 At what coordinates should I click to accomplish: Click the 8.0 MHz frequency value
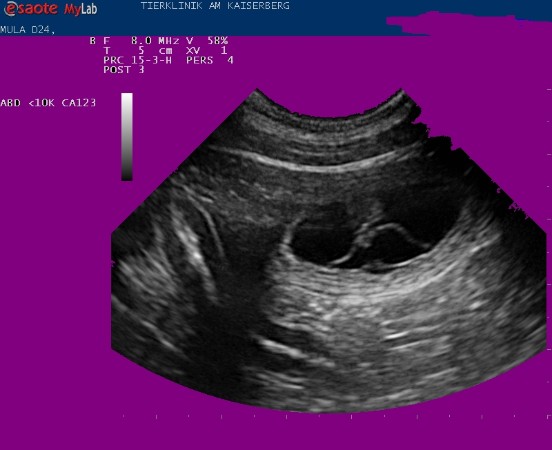155,40
